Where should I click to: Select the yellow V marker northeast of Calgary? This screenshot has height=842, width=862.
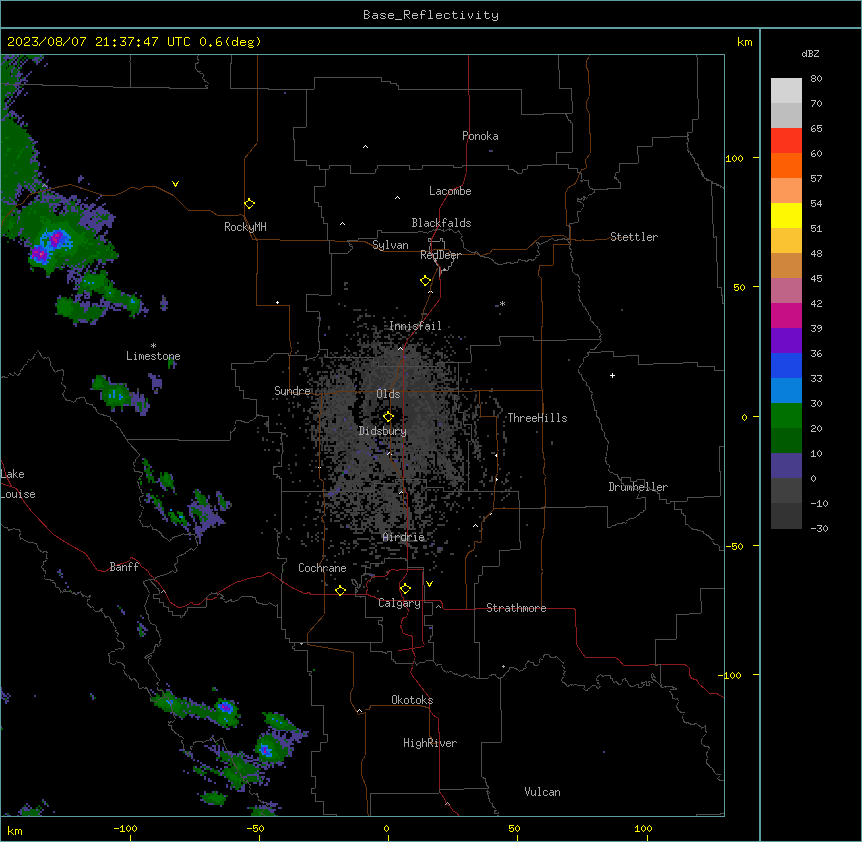click(429, 584)
